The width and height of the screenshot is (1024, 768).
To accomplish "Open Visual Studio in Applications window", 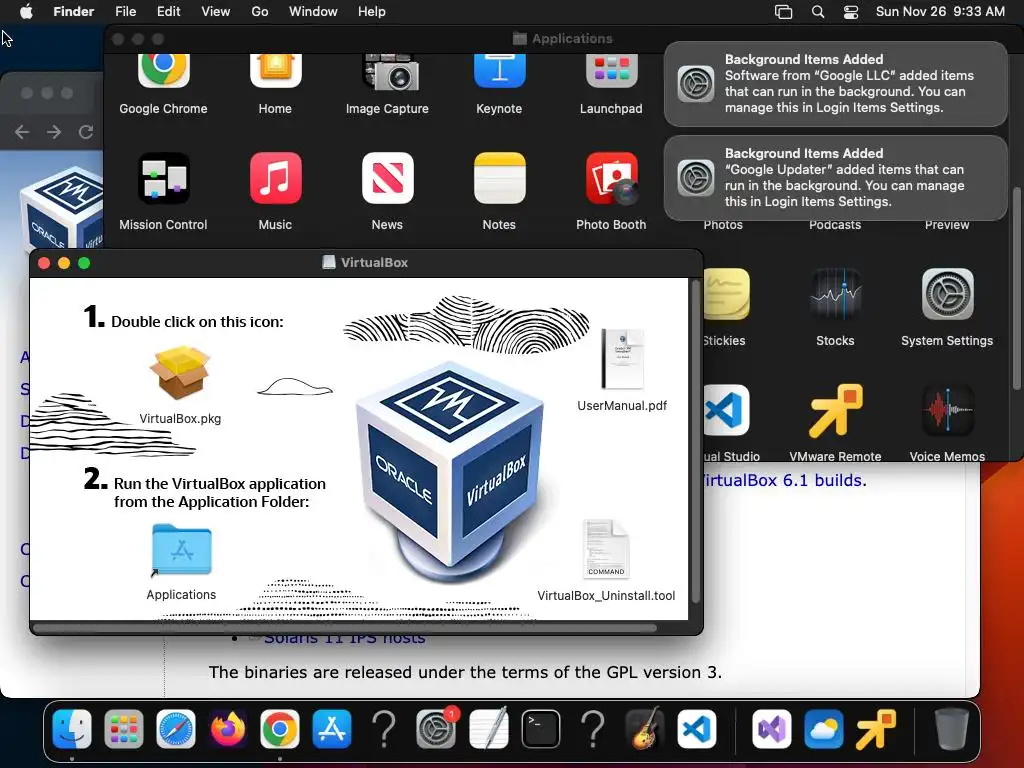I will point(726,411).
